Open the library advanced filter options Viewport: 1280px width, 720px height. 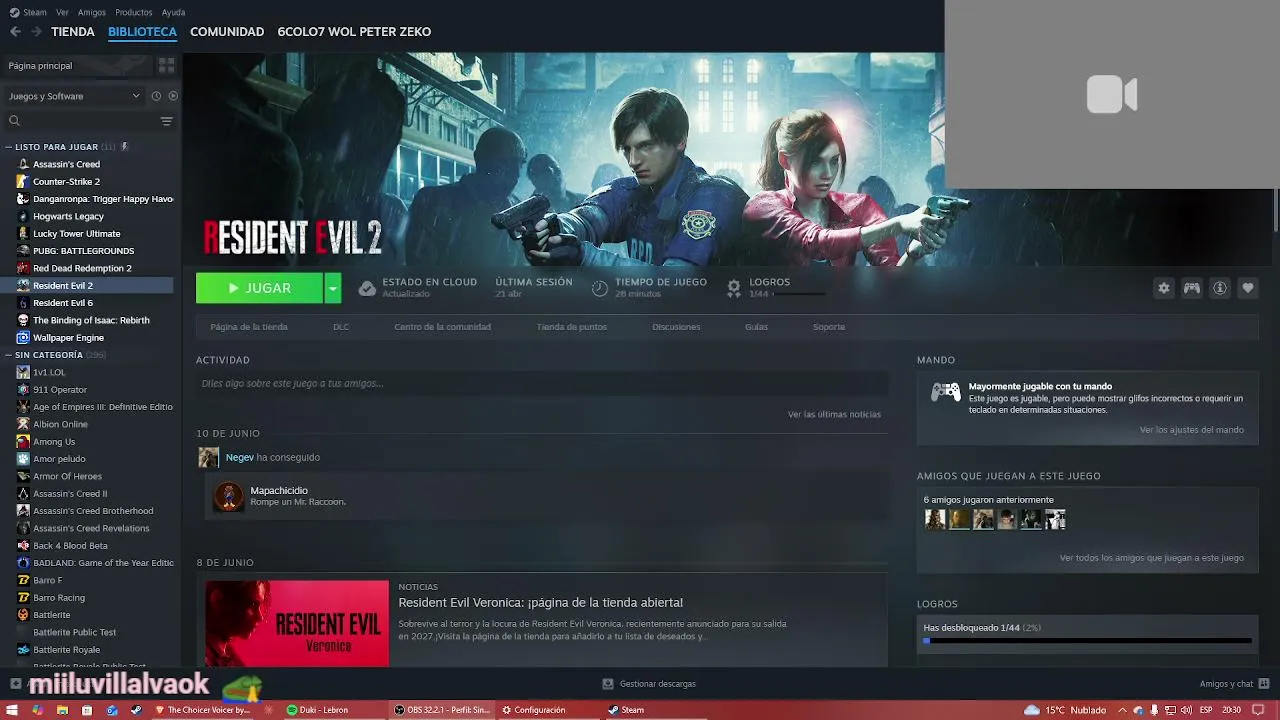(166, 121)
